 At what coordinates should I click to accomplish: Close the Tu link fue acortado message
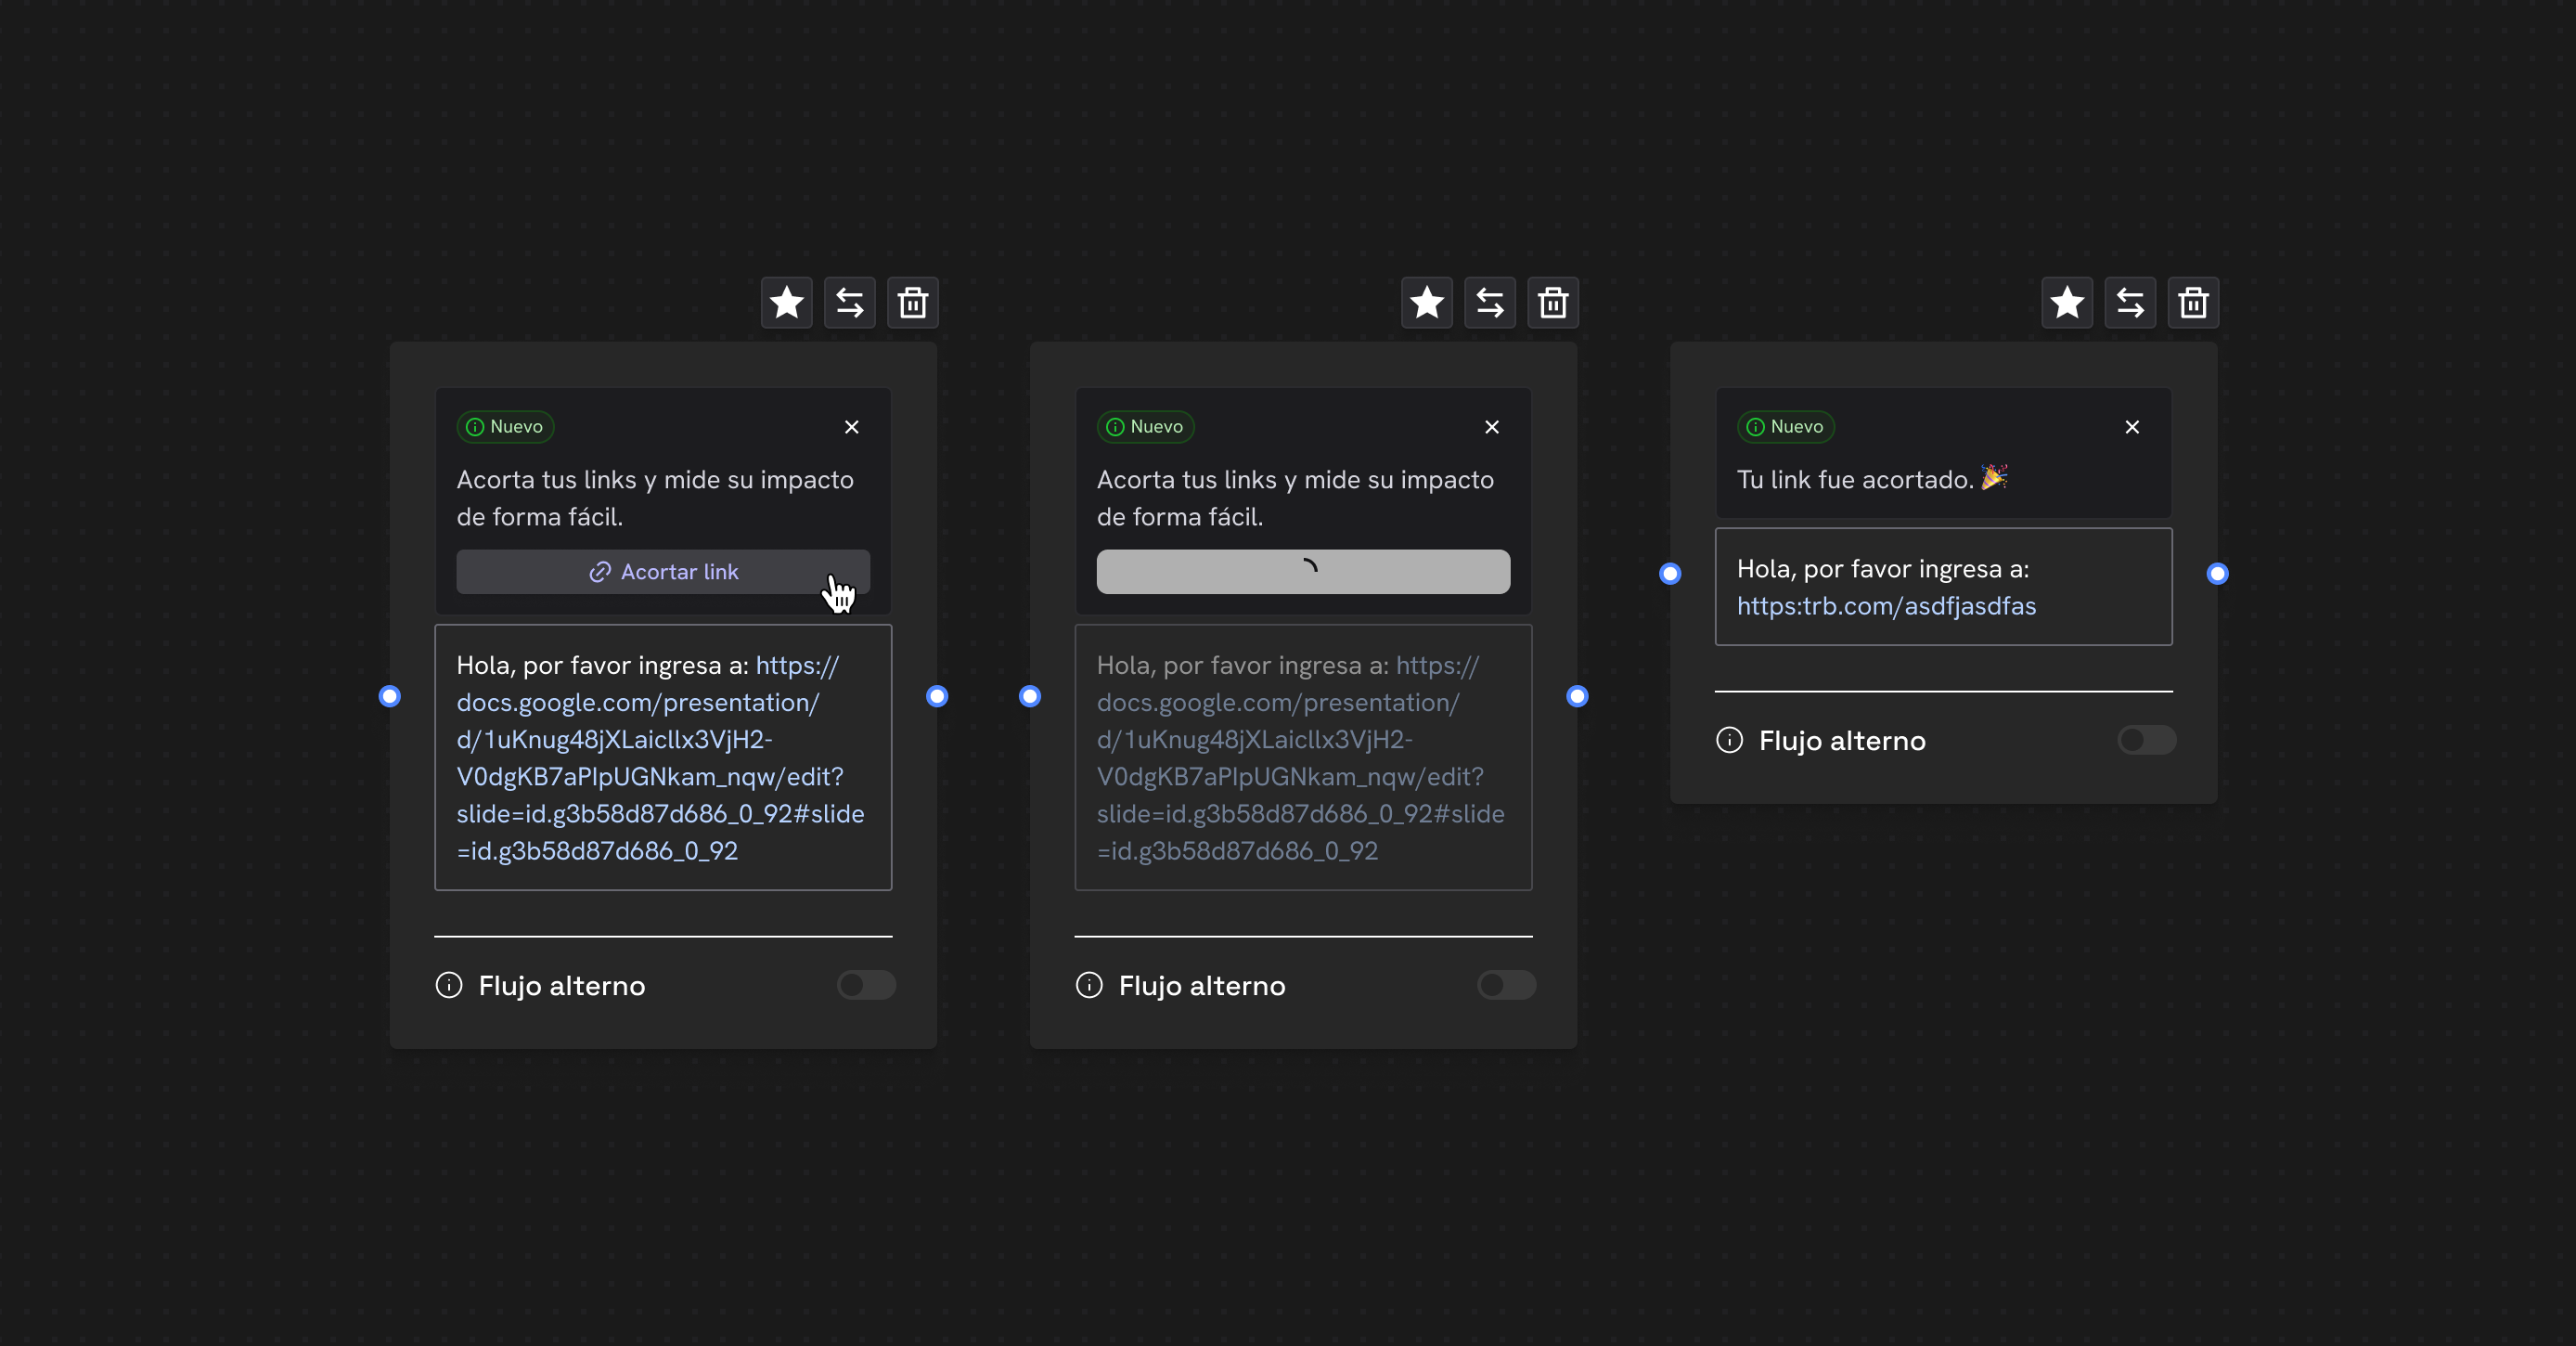click(x=2131, y=427)
